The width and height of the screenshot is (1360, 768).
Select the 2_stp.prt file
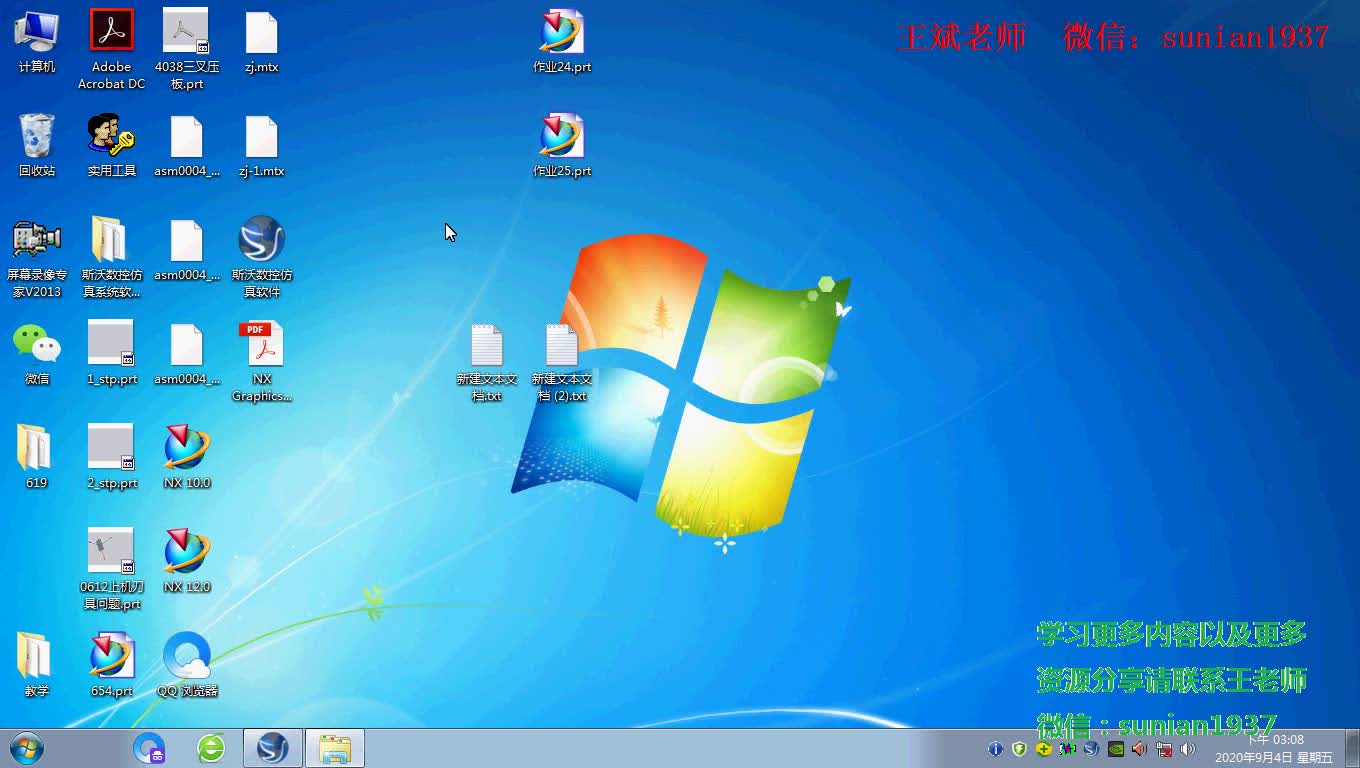pos(111,458)
